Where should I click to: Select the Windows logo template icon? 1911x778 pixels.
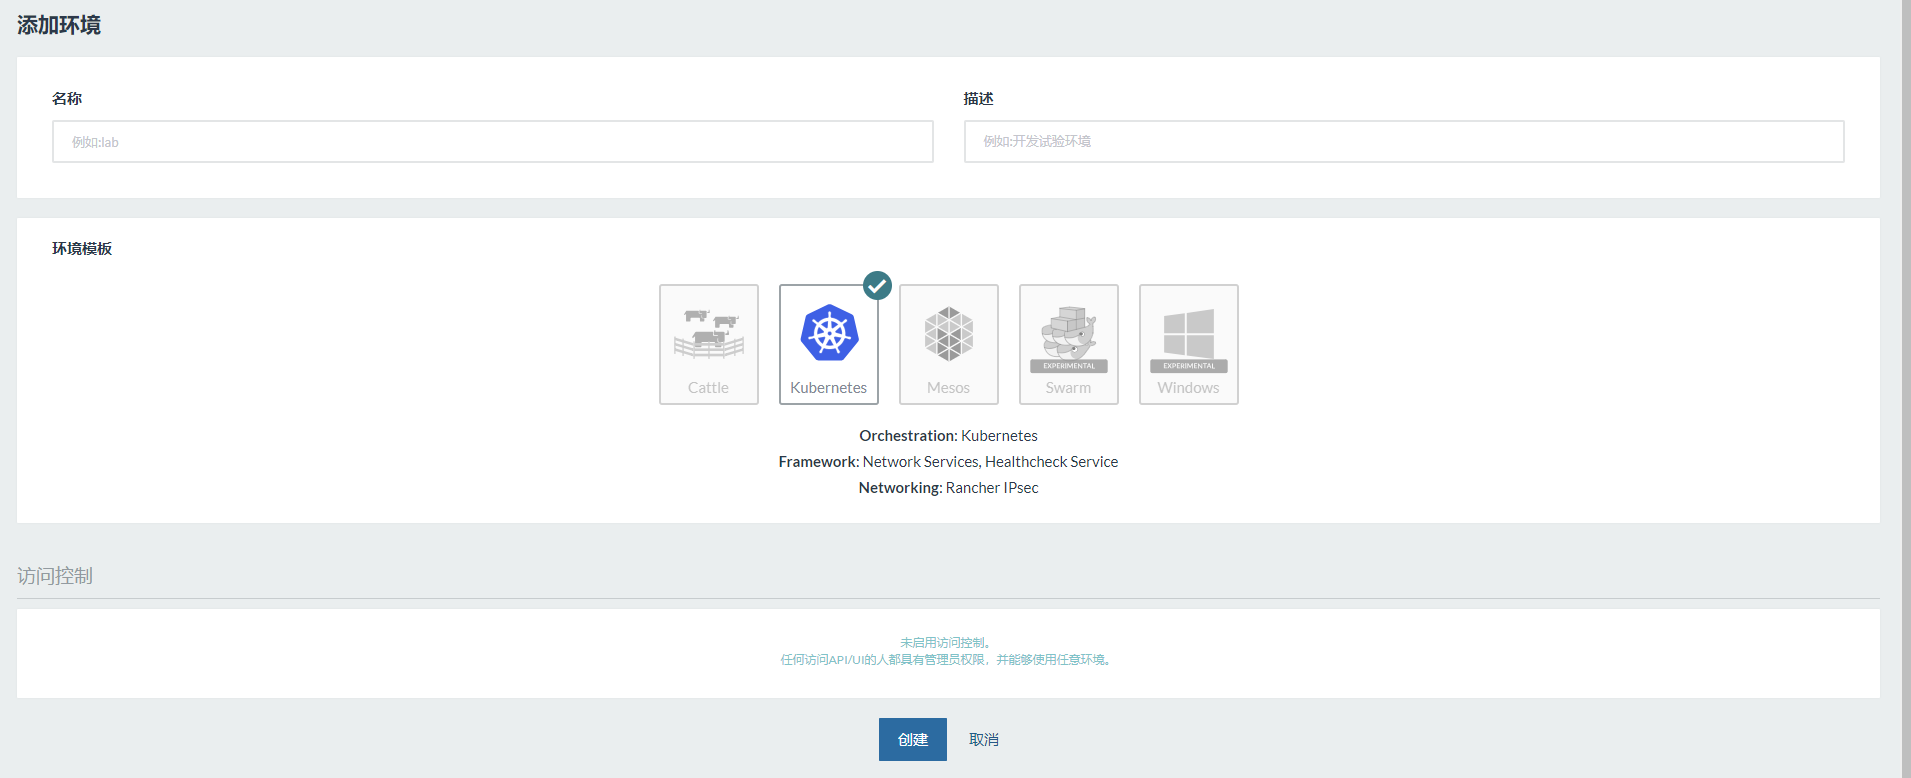1188,332
